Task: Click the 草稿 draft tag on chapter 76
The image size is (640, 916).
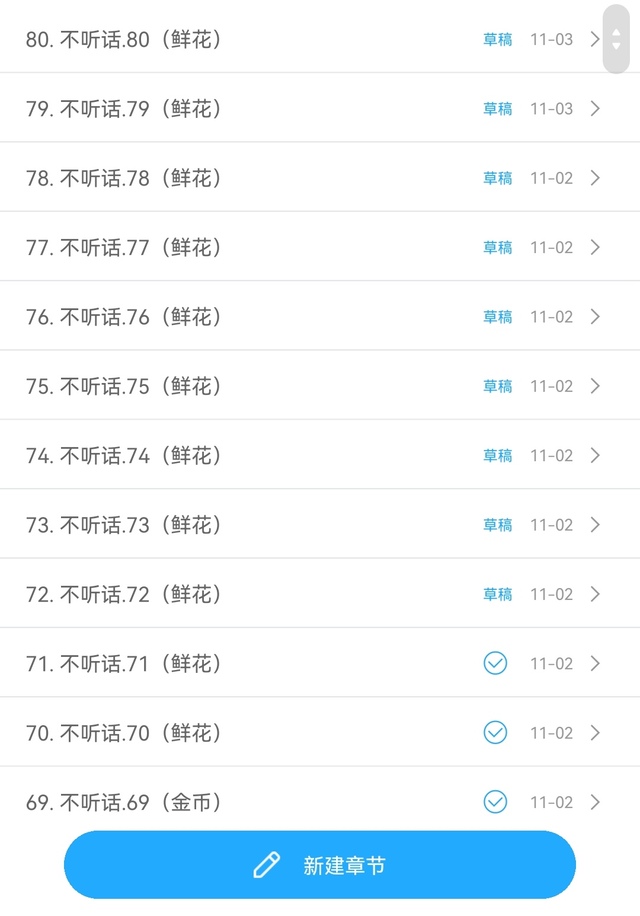Action: 498,317
